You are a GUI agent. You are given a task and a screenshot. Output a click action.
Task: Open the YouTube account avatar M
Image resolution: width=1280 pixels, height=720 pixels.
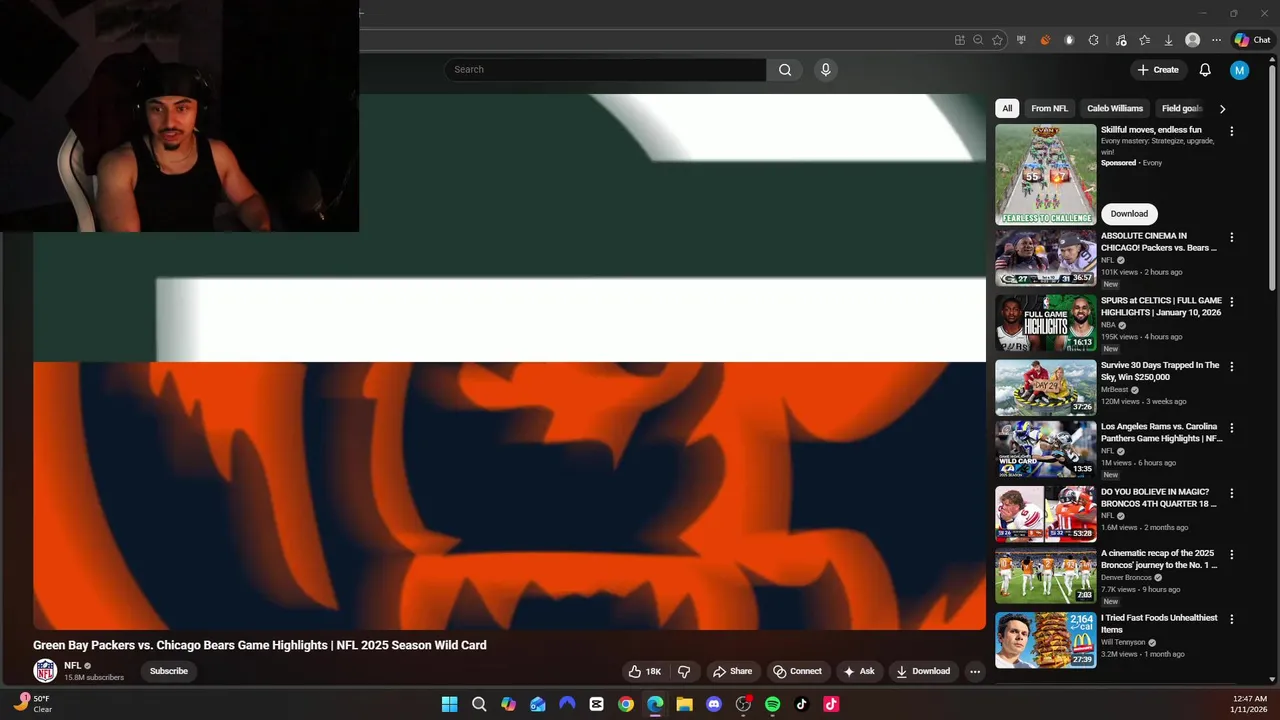coord(1240,70)
